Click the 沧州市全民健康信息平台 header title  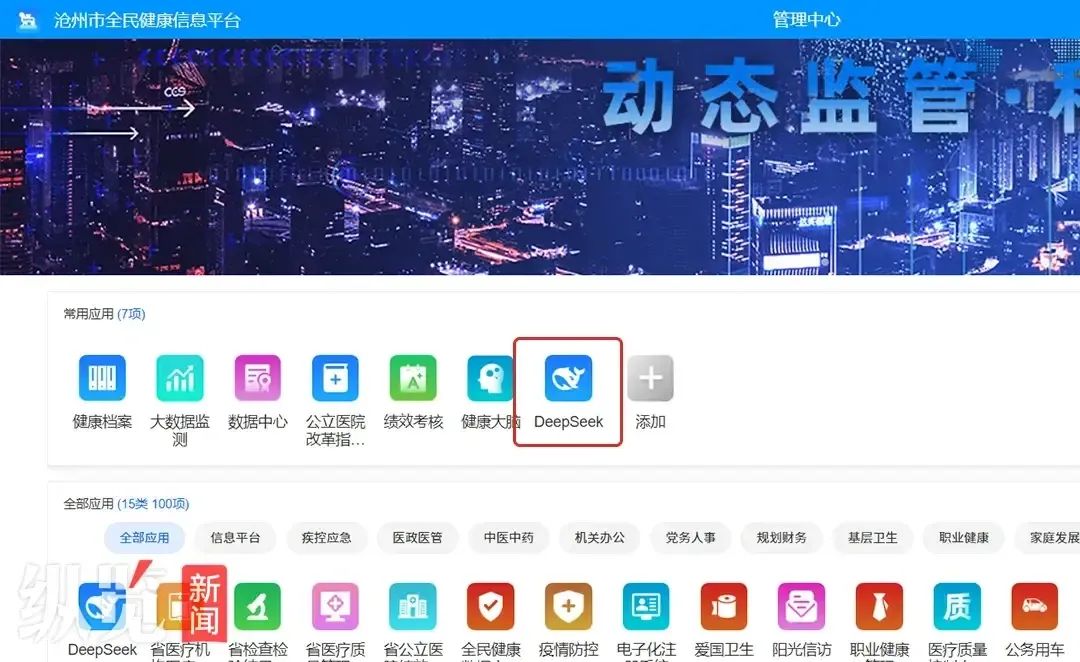[146, 20]
